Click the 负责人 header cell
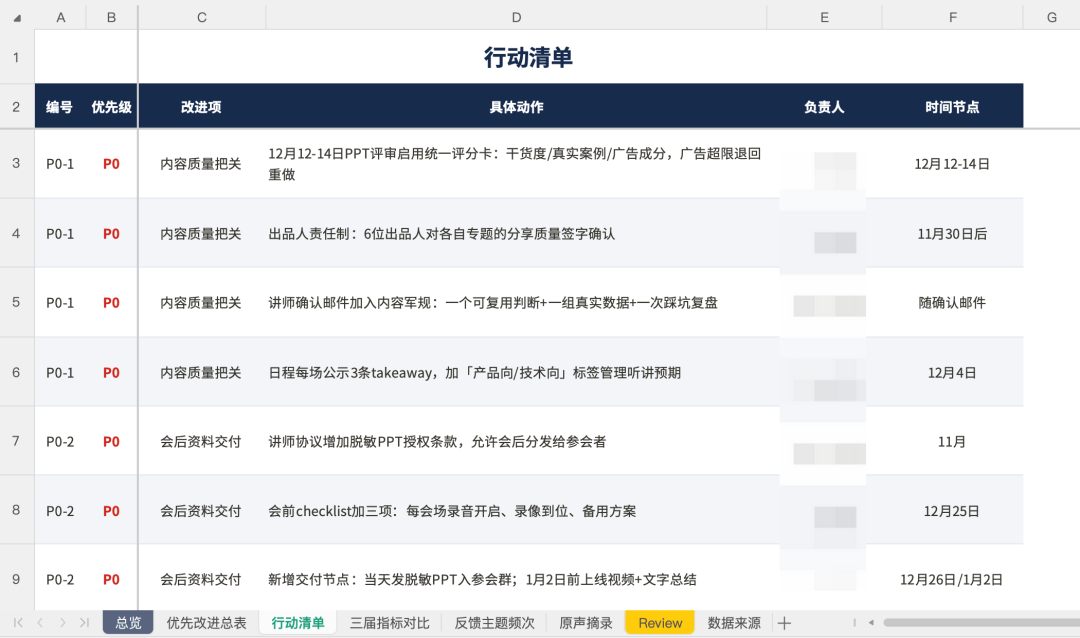 point(824,107)
